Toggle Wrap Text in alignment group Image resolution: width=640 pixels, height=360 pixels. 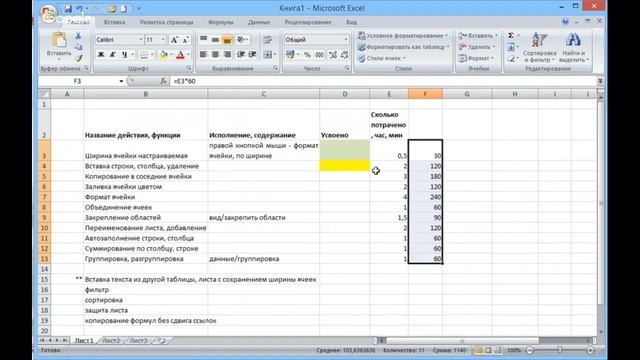pyautogui.click(x=268, y=40)
